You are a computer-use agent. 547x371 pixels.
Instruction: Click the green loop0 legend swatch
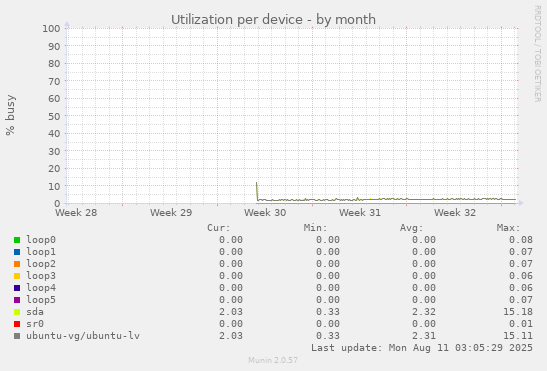point(17,240)
